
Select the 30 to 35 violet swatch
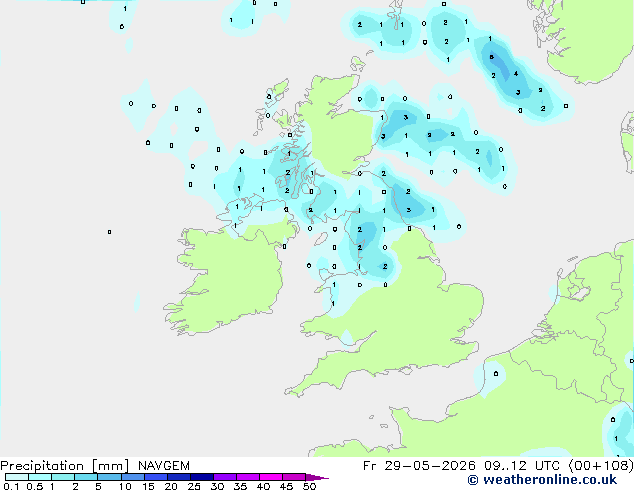click(225, 477)
